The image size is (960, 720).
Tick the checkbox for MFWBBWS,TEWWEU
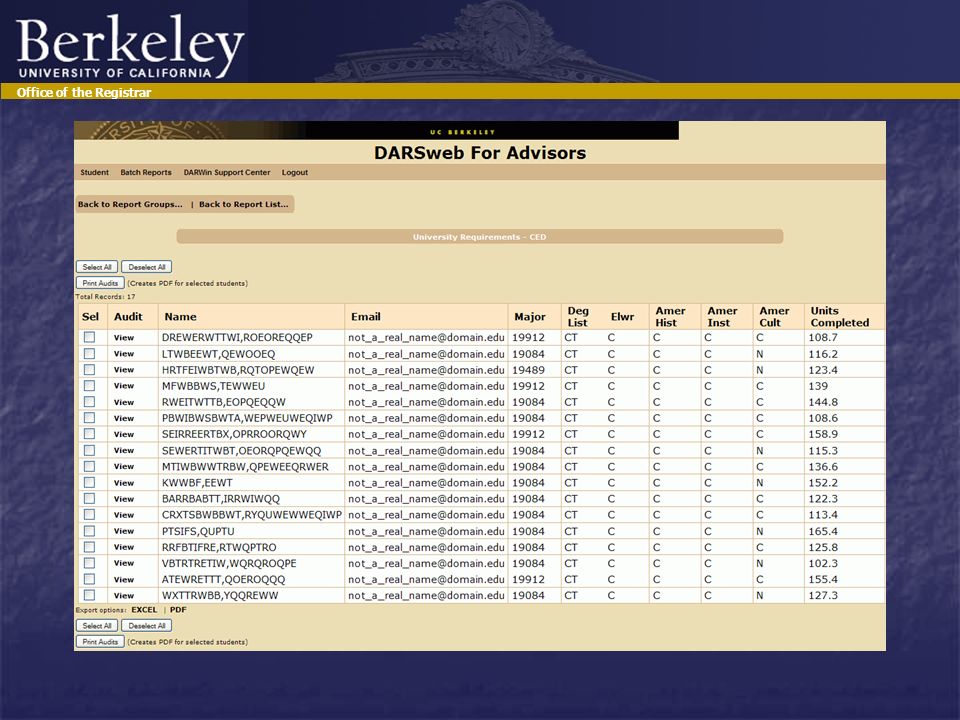(x=89, y=386)
